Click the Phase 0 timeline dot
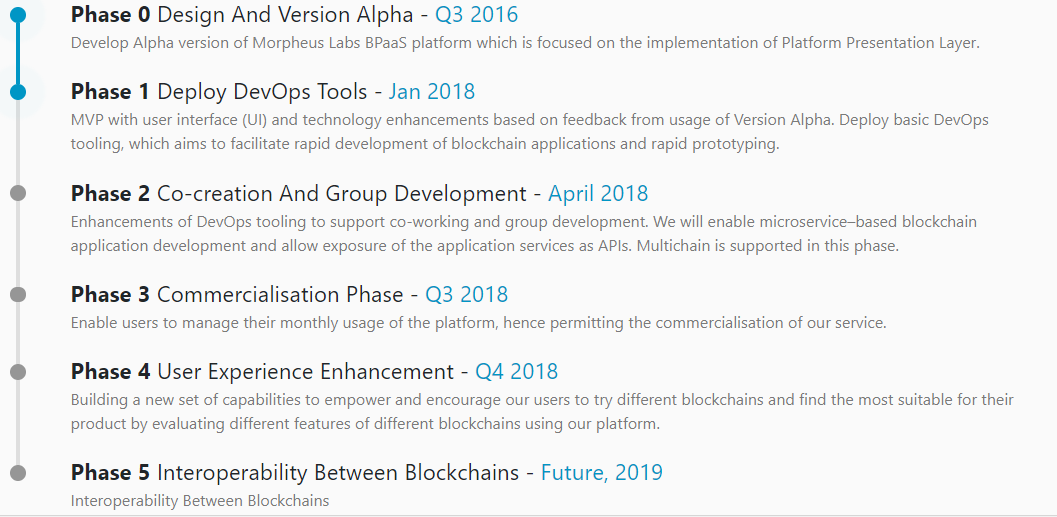Image resolution: width=1057 pixels, height=517 pixels. (x=17, y=15)
